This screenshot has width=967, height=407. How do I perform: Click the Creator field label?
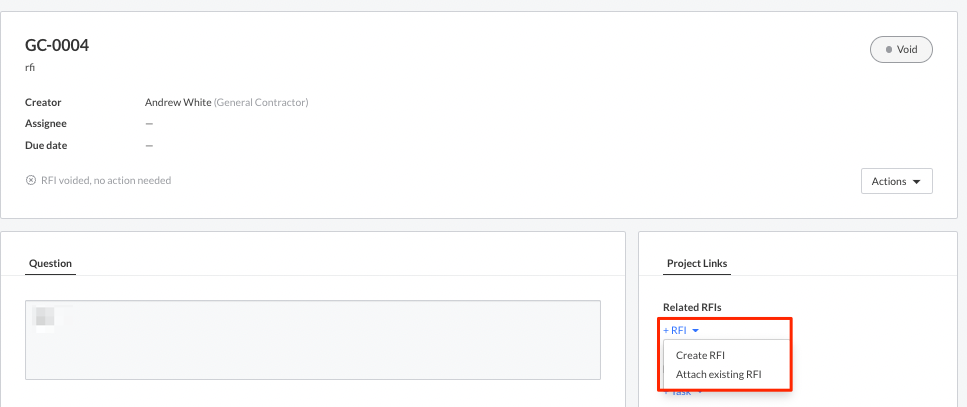[43, 102]
